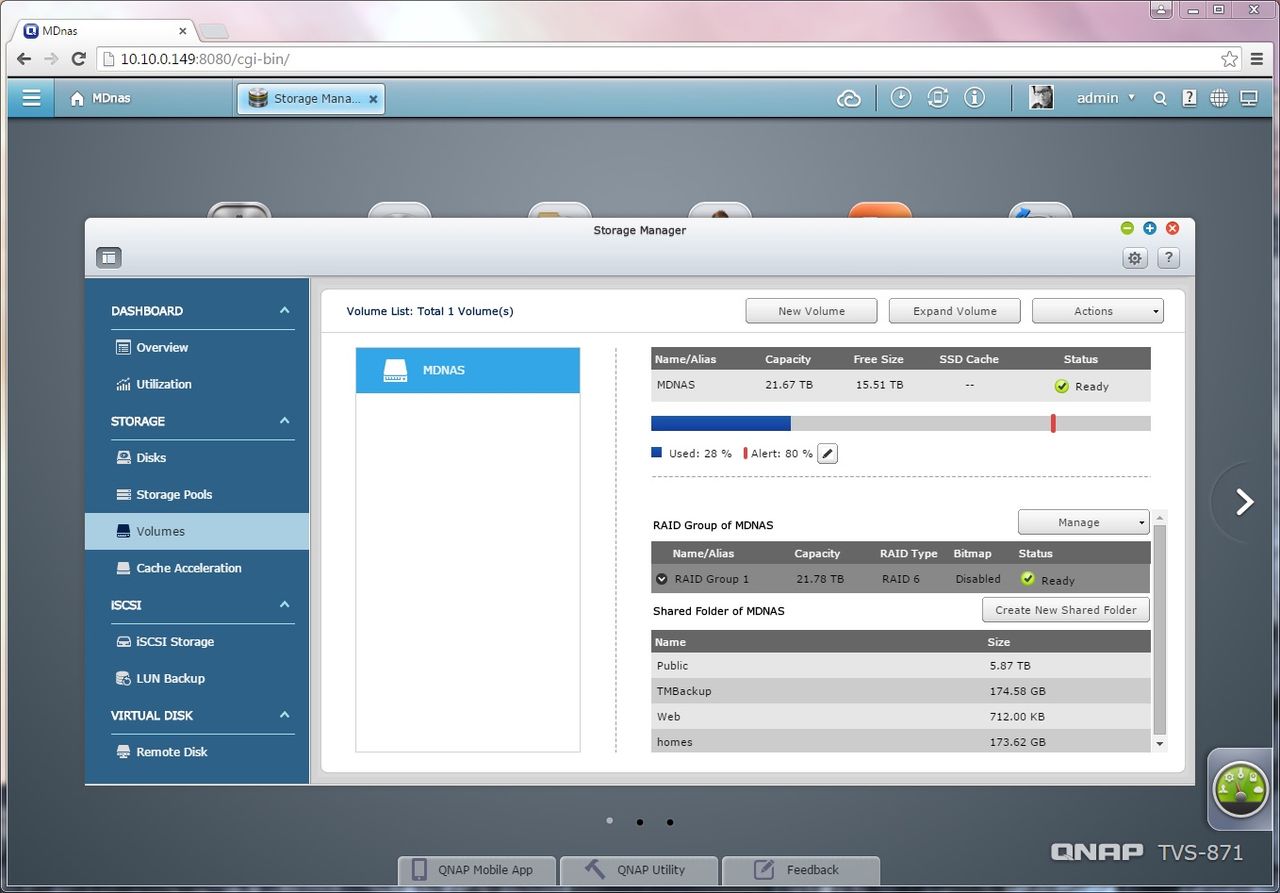The height and width of the screenshot is (893, 1280).
Task: Open the Feedback link
Action: (x=801, y=870)
